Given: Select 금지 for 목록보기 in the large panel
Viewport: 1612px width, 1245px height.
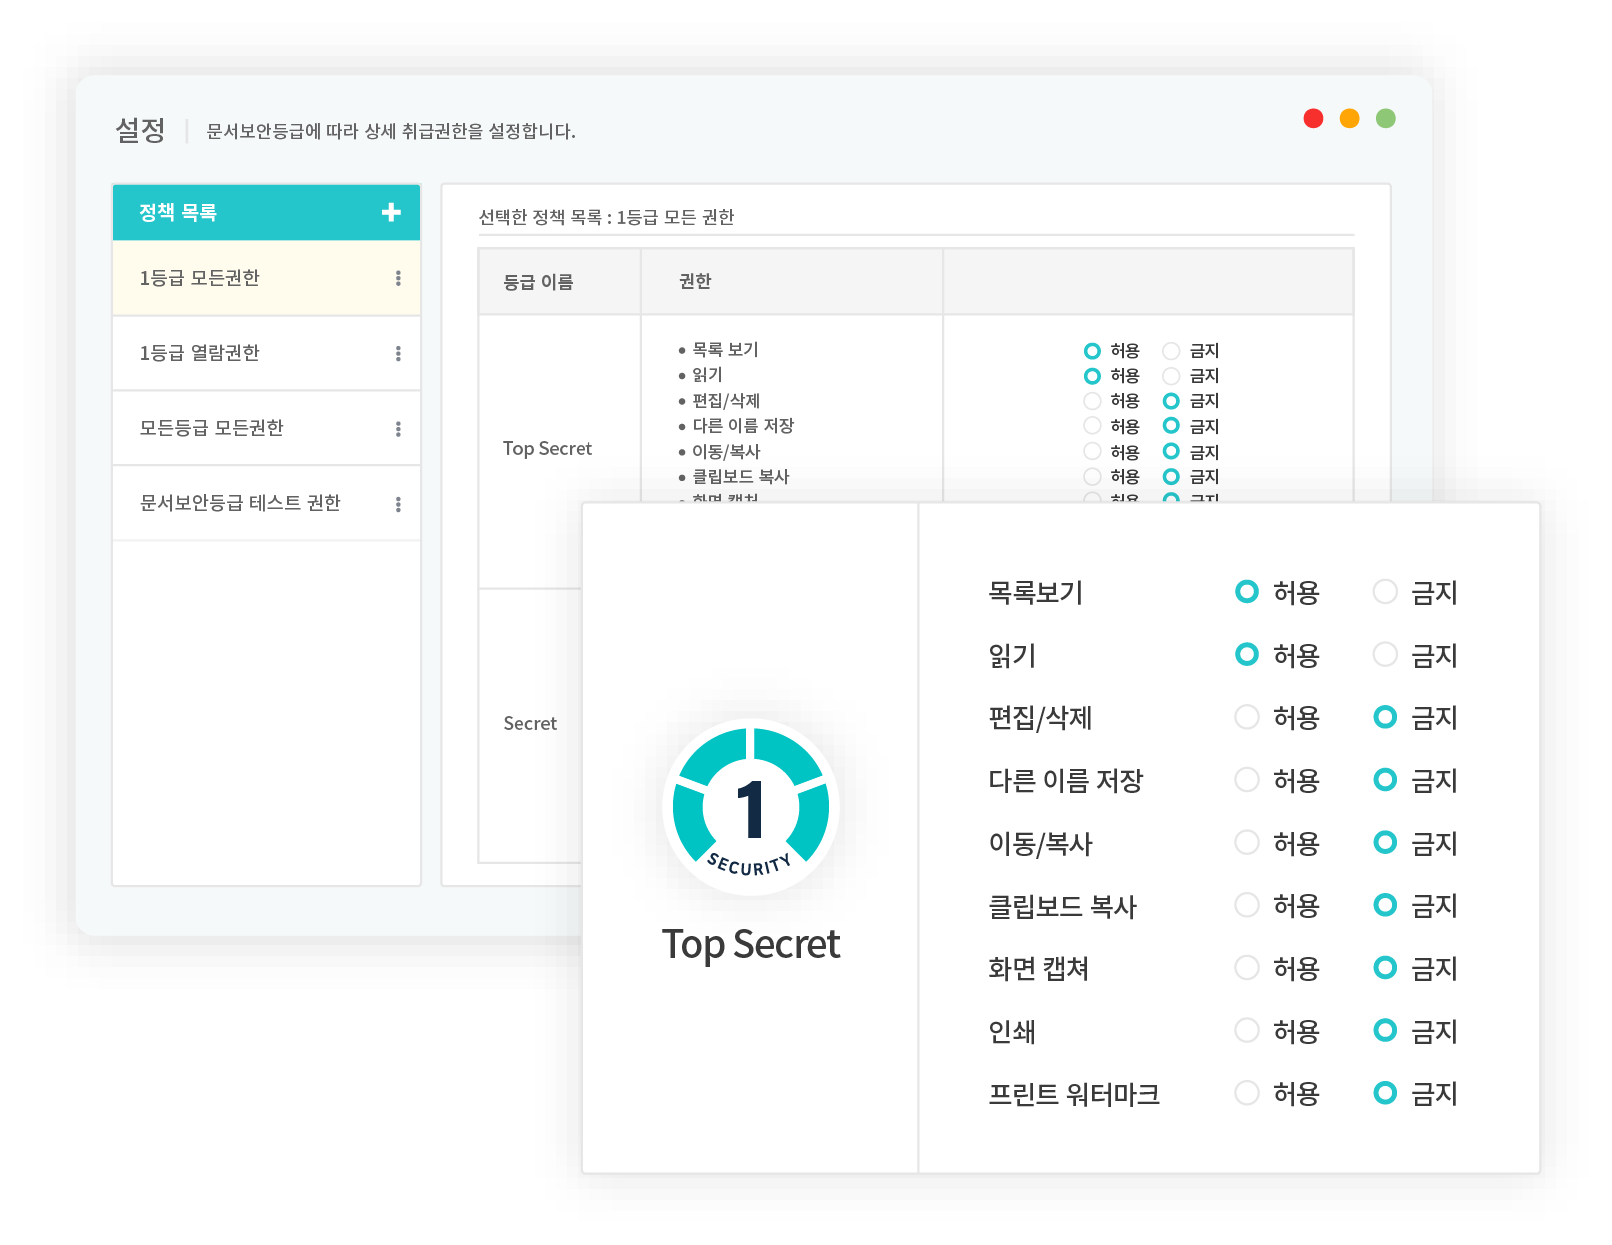Looking at the screenshot, I should coord(1385,592).
